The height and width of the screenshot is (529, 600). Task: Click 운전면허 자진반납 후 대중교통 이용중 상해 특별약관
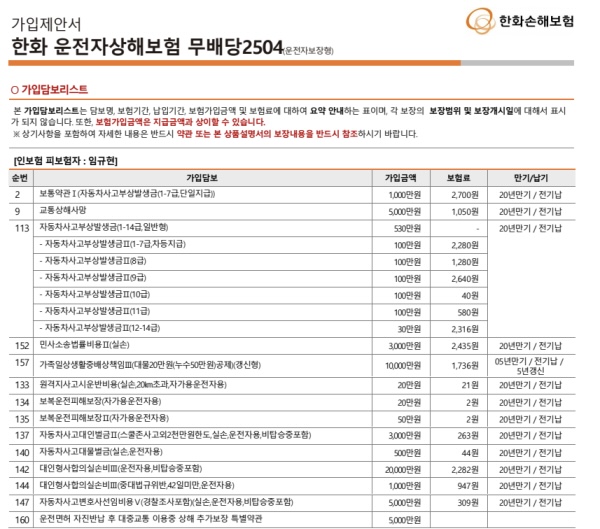(151, 519)
